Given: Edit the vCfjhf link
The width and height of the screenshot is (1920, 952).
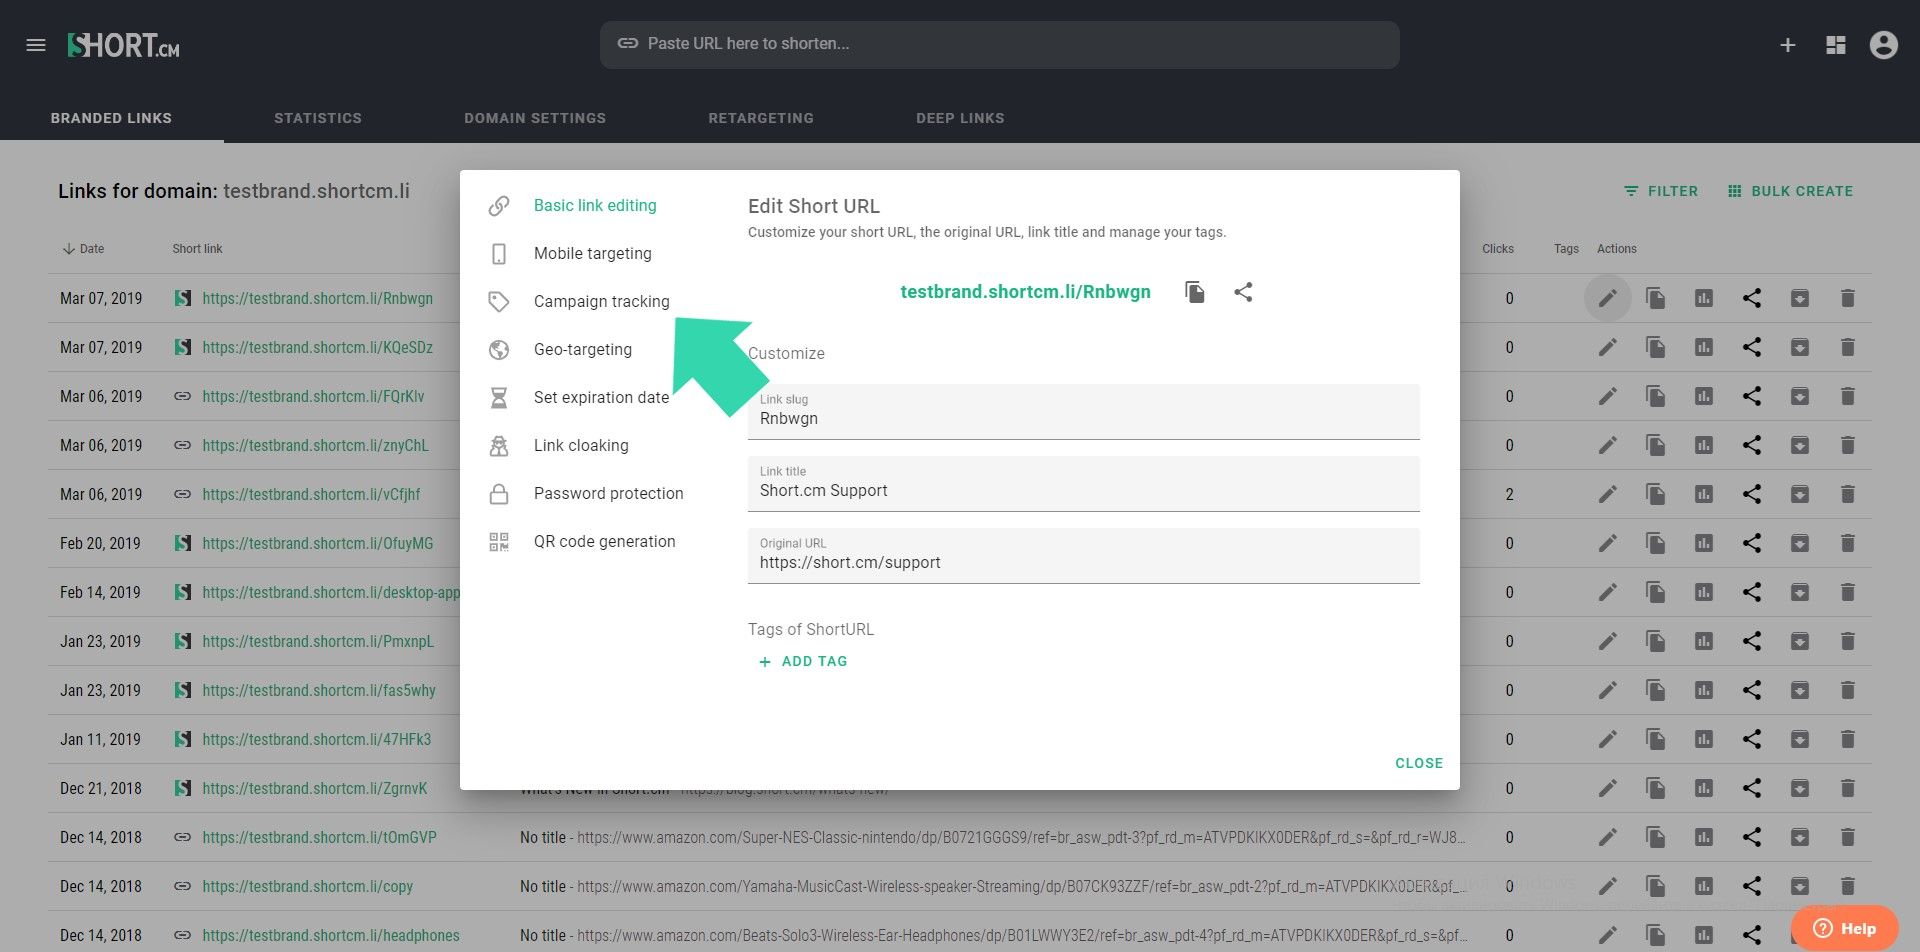Looking at the screenshot, I should (1608, 494).
